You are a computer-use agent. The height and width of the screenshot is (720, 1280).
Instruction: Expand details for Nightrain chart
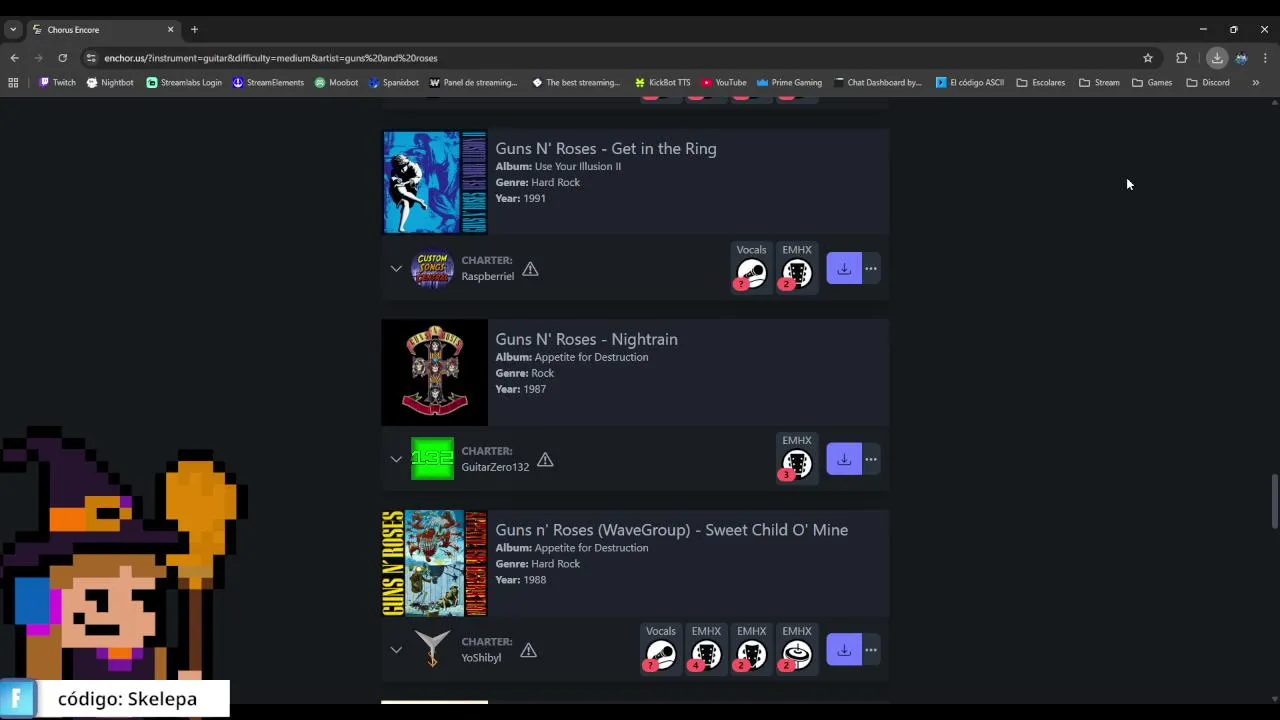[396, 460]
